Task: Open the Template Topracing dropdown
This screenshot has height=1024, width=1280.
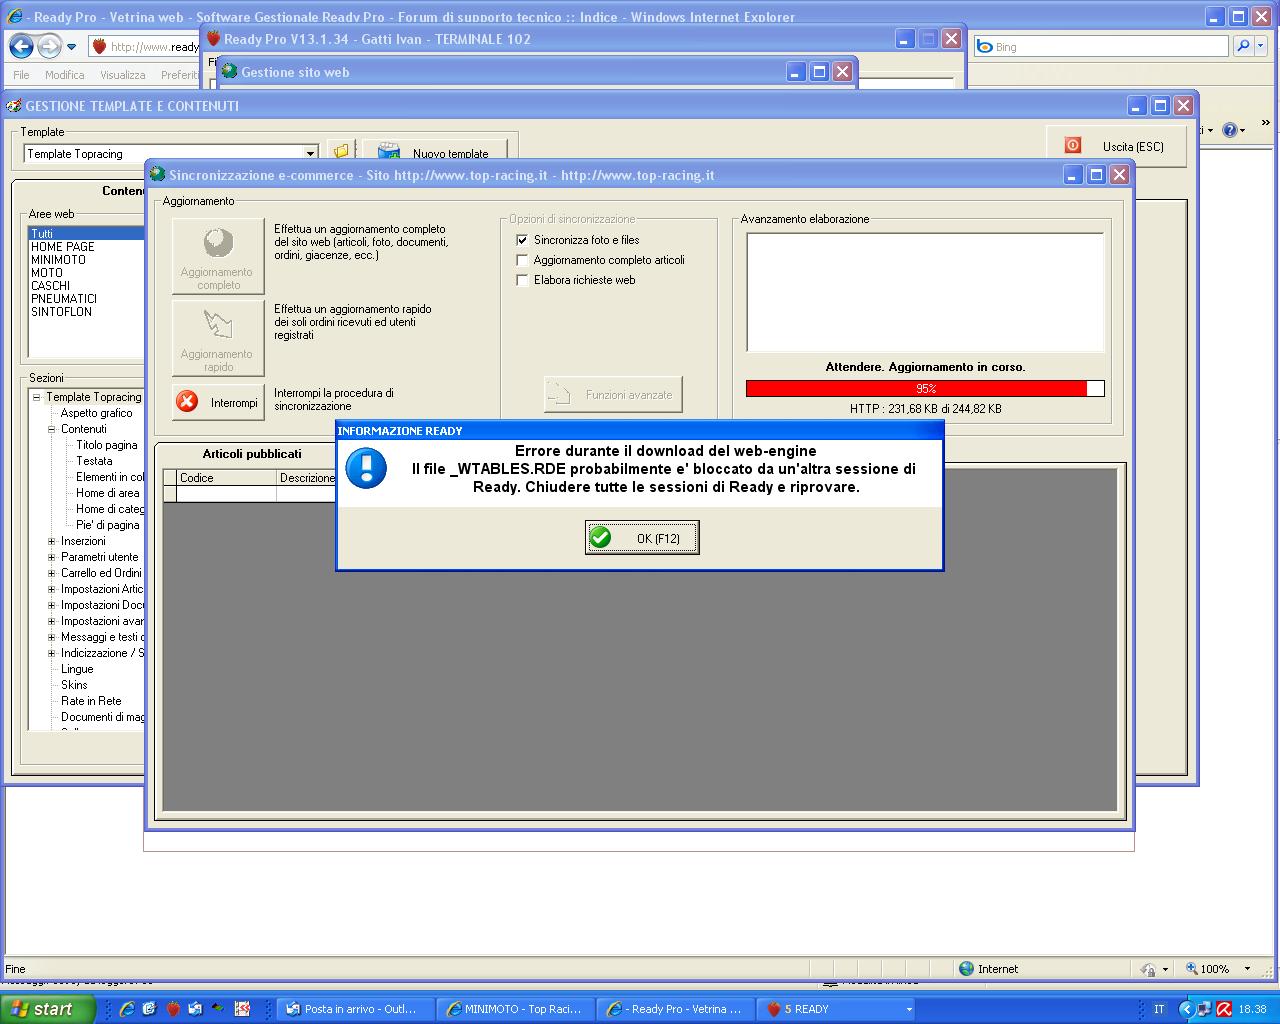Action: pos(310,153)
